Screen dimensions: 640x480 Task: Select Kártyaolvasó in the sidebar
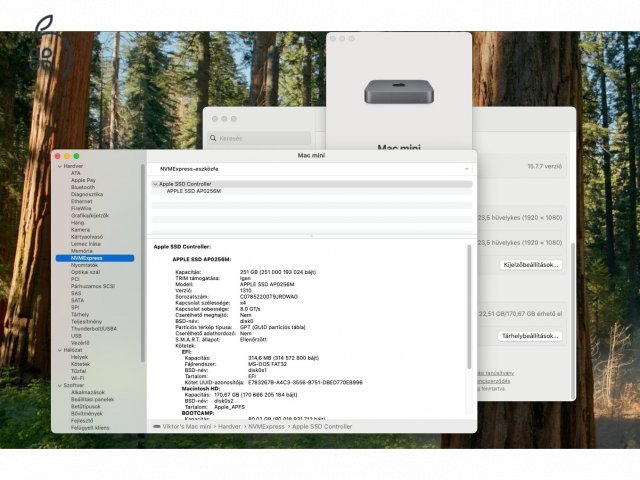click(87, 237)
